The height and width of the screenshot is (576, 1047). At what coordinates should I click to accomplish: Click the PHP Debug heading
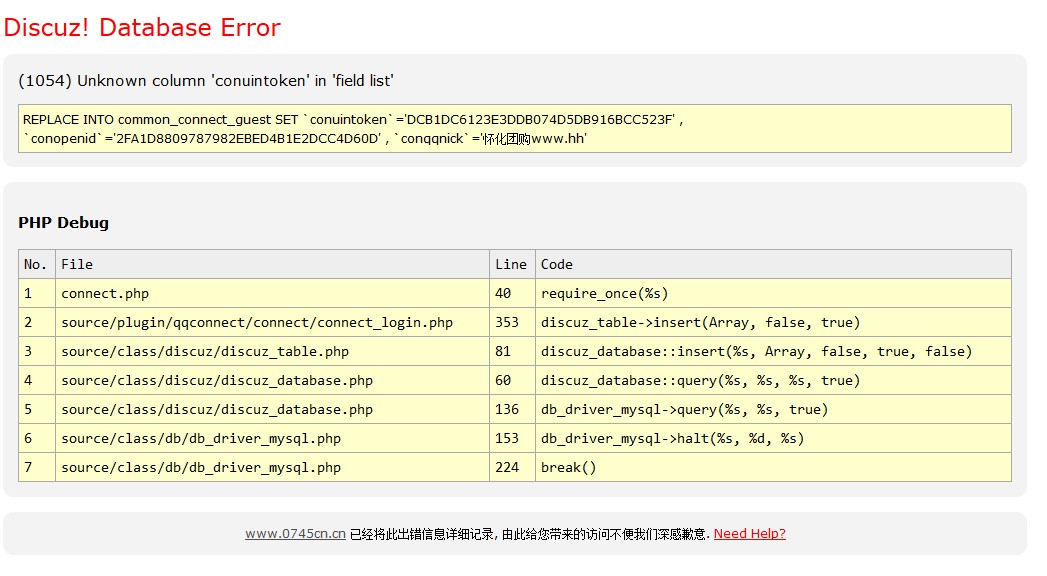click(63, 223)
